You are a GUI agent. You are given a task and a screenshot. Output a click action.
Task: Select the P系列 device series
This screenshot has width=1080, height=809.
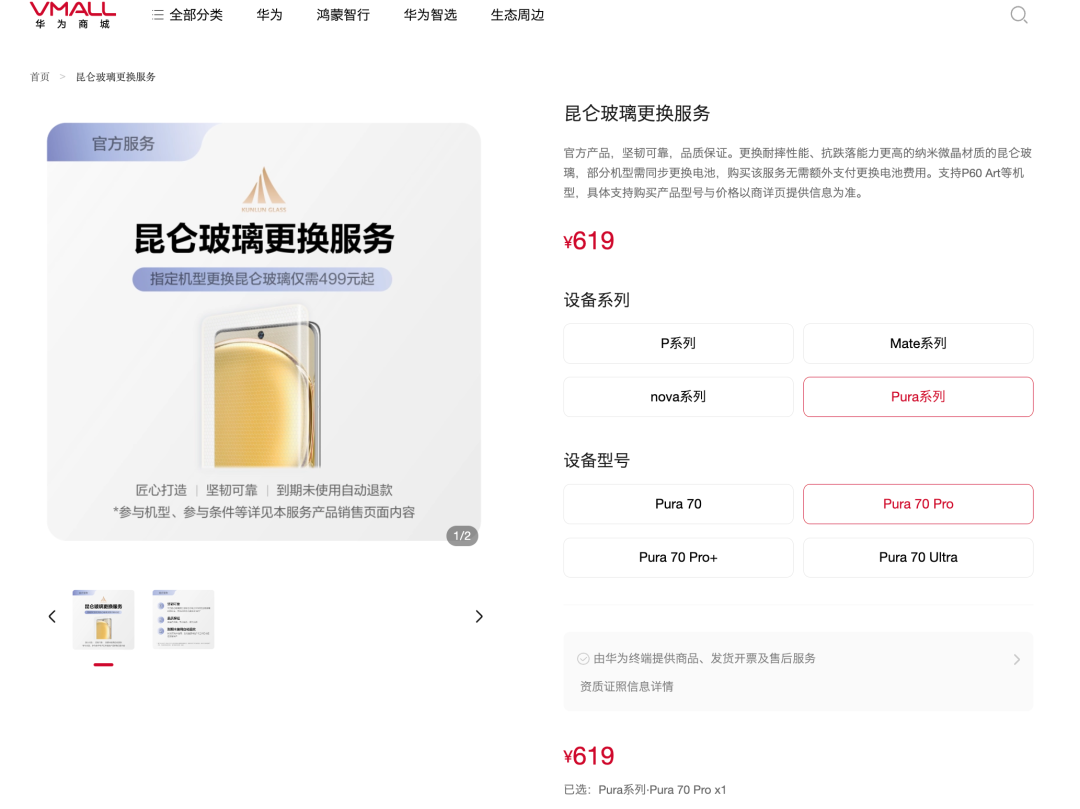coord(678,344)
